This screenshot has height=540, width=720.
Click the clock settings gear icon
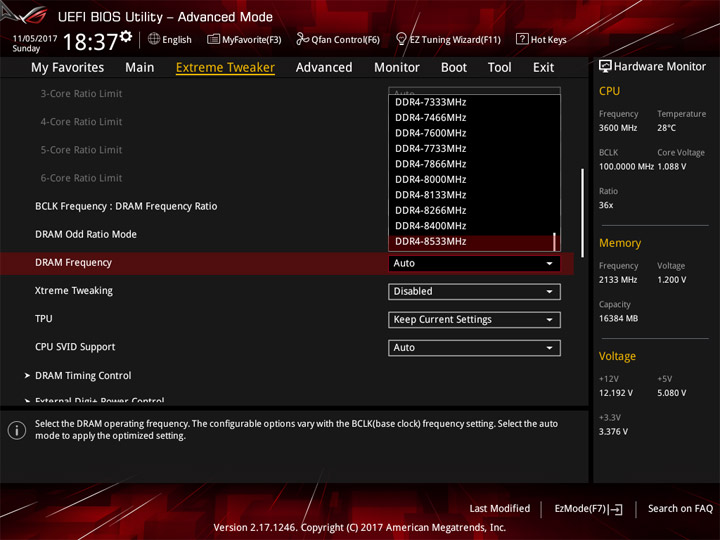click(x=126, y=37)
